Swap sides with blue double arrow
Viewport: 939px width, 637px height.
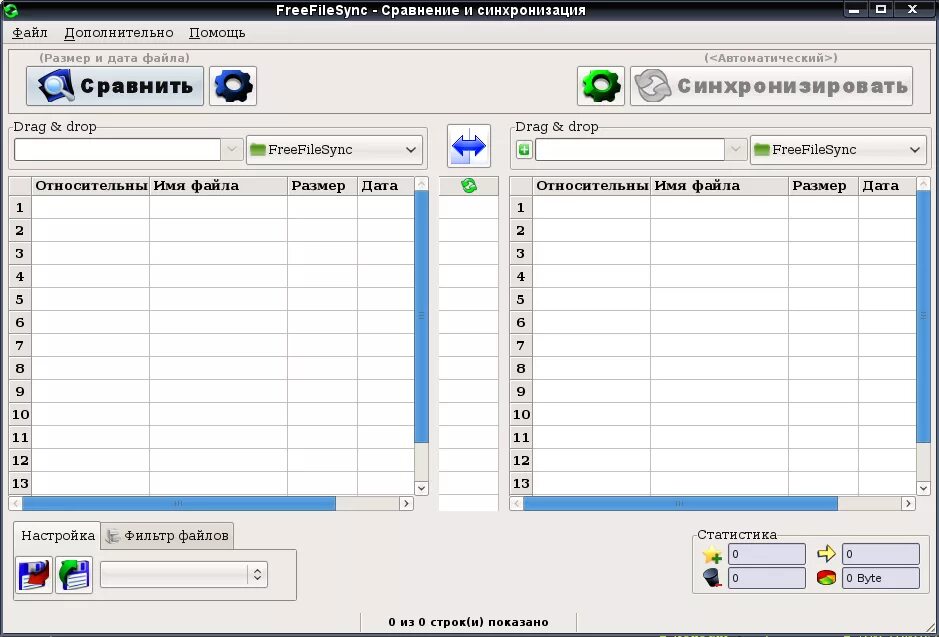point(469,146)
